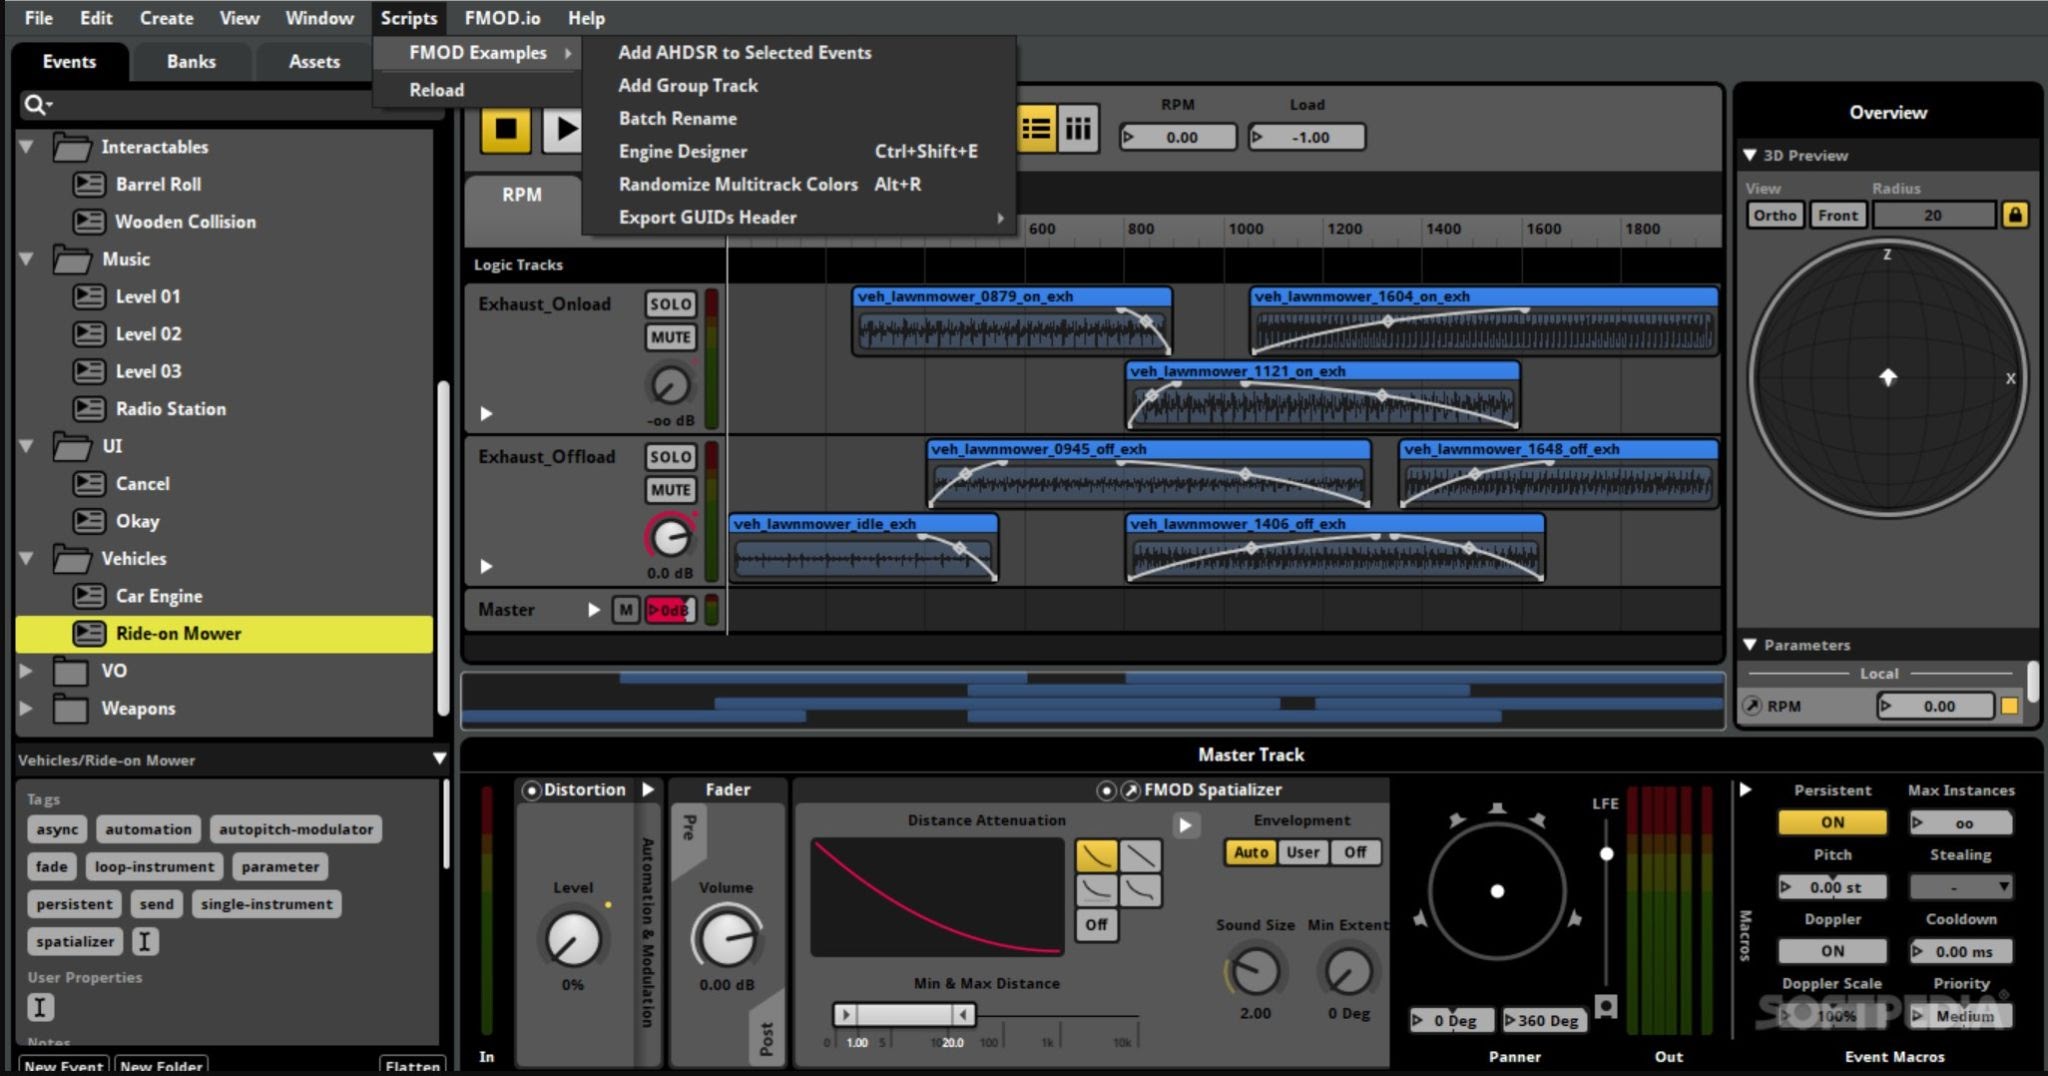Set Envelopment to User
Image resolution: width=2048 pixels, height=1076 pixels.
pos(1302,852)
